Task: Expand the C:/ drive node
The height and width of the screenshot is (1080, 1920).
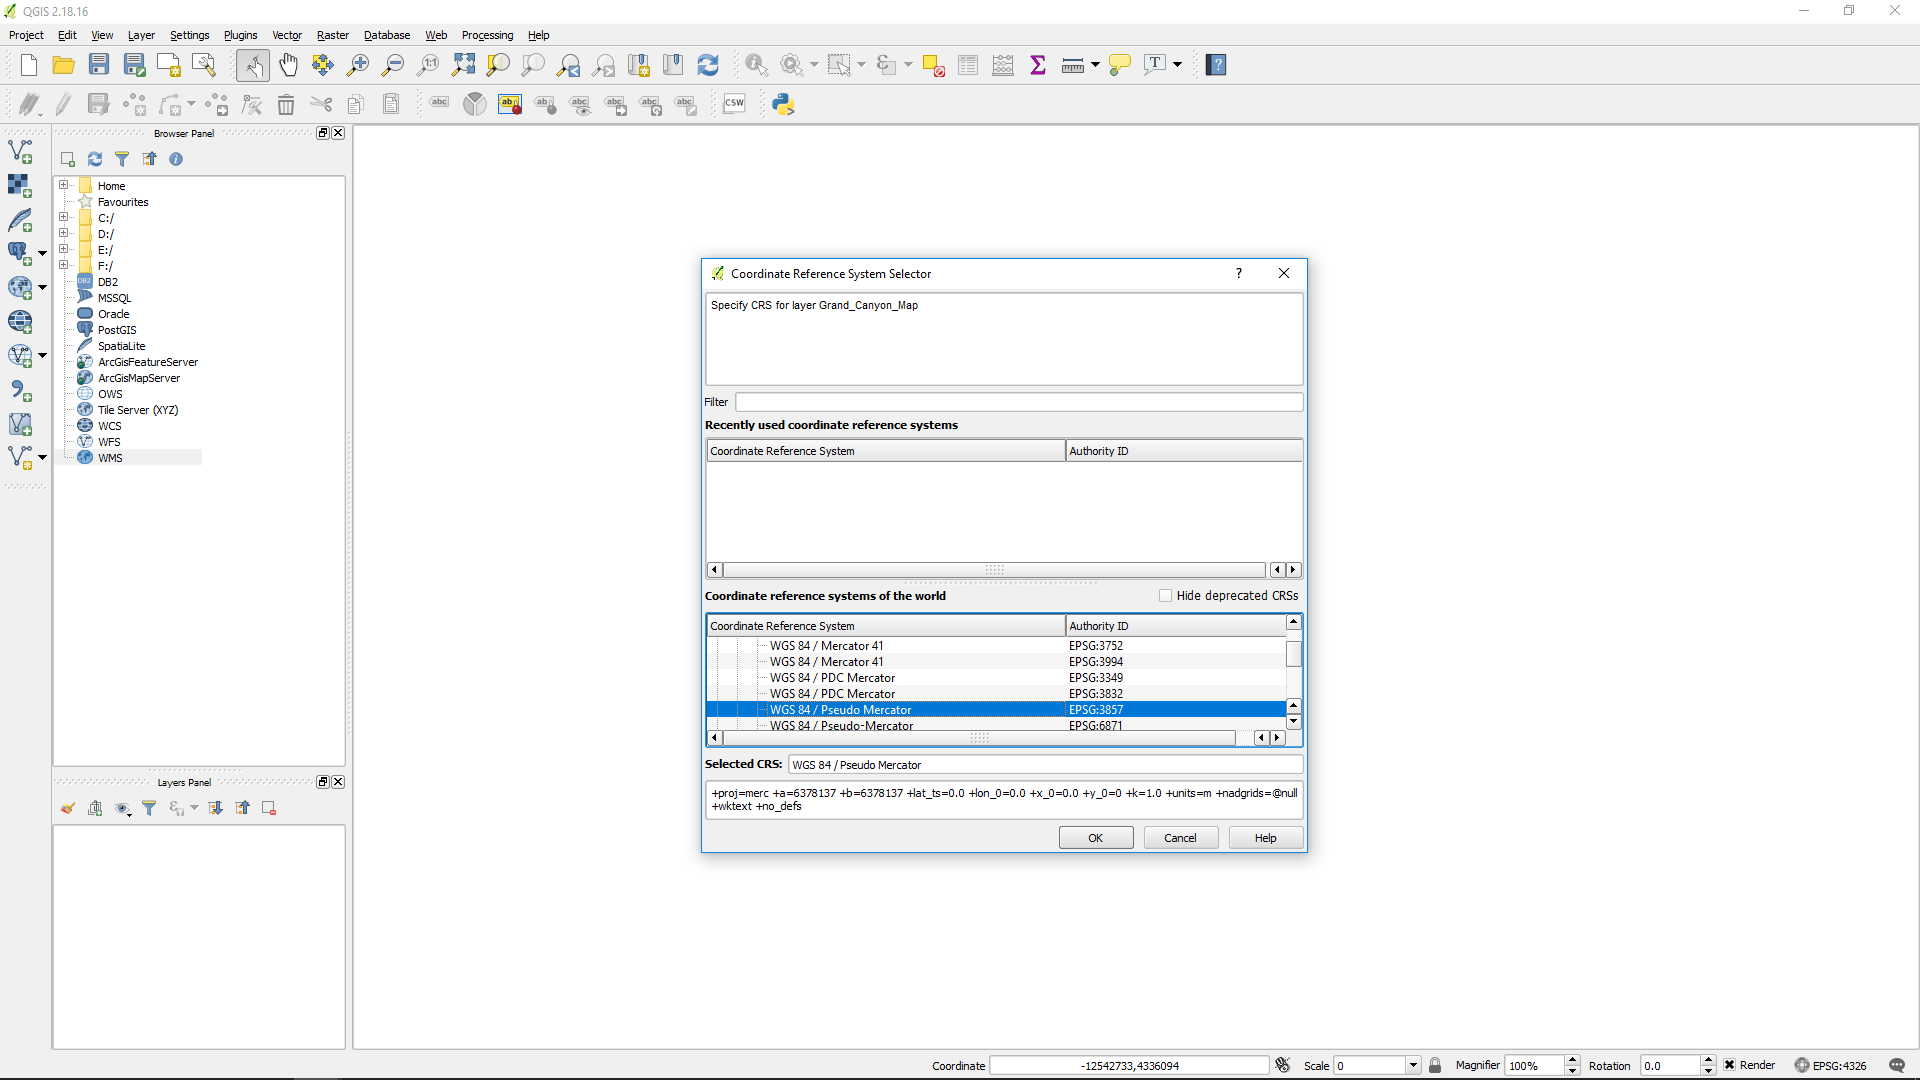Action: click(63, 217)
